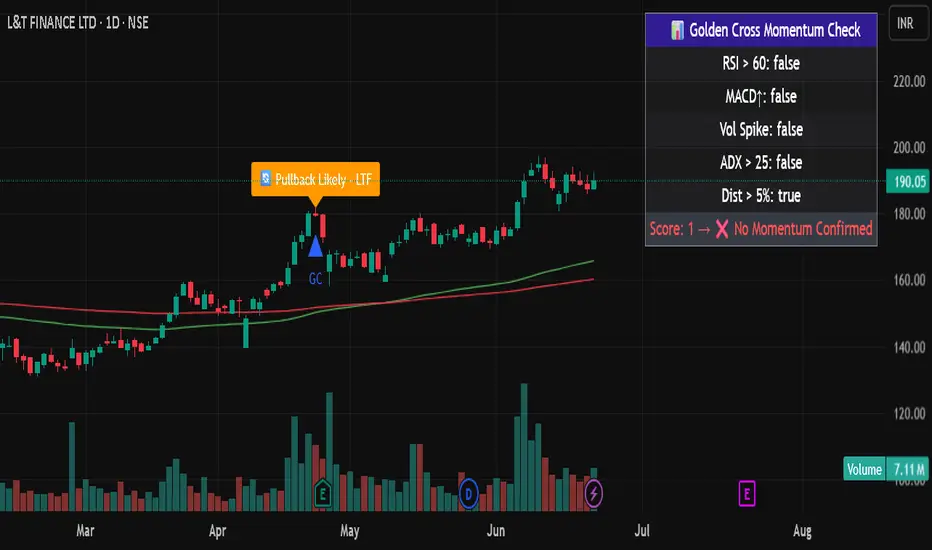Click the Golden Cross Momentum Check header
This screenshot has height=550, width=932.
tap(761, 30)
